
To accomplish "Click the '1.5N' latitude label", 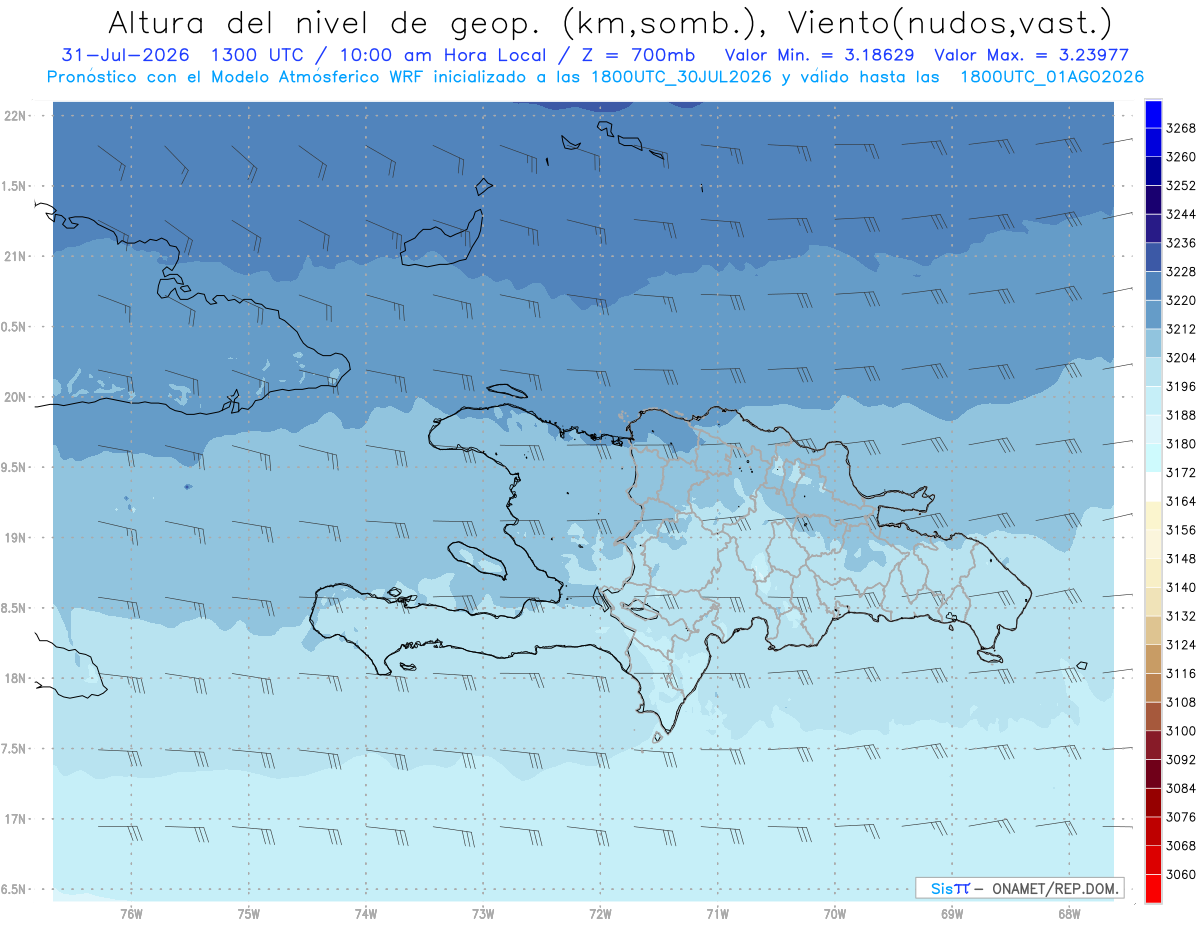I will click(x=14, y=186).
